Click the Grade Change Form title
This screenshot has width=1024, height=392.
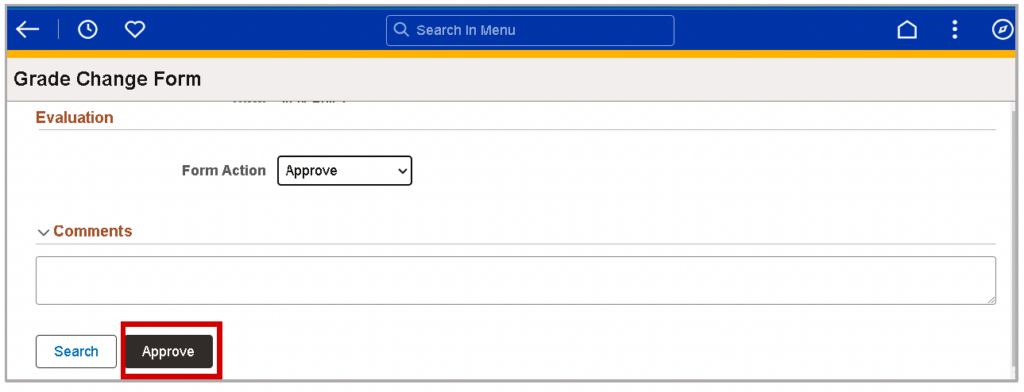coord(107,80)
